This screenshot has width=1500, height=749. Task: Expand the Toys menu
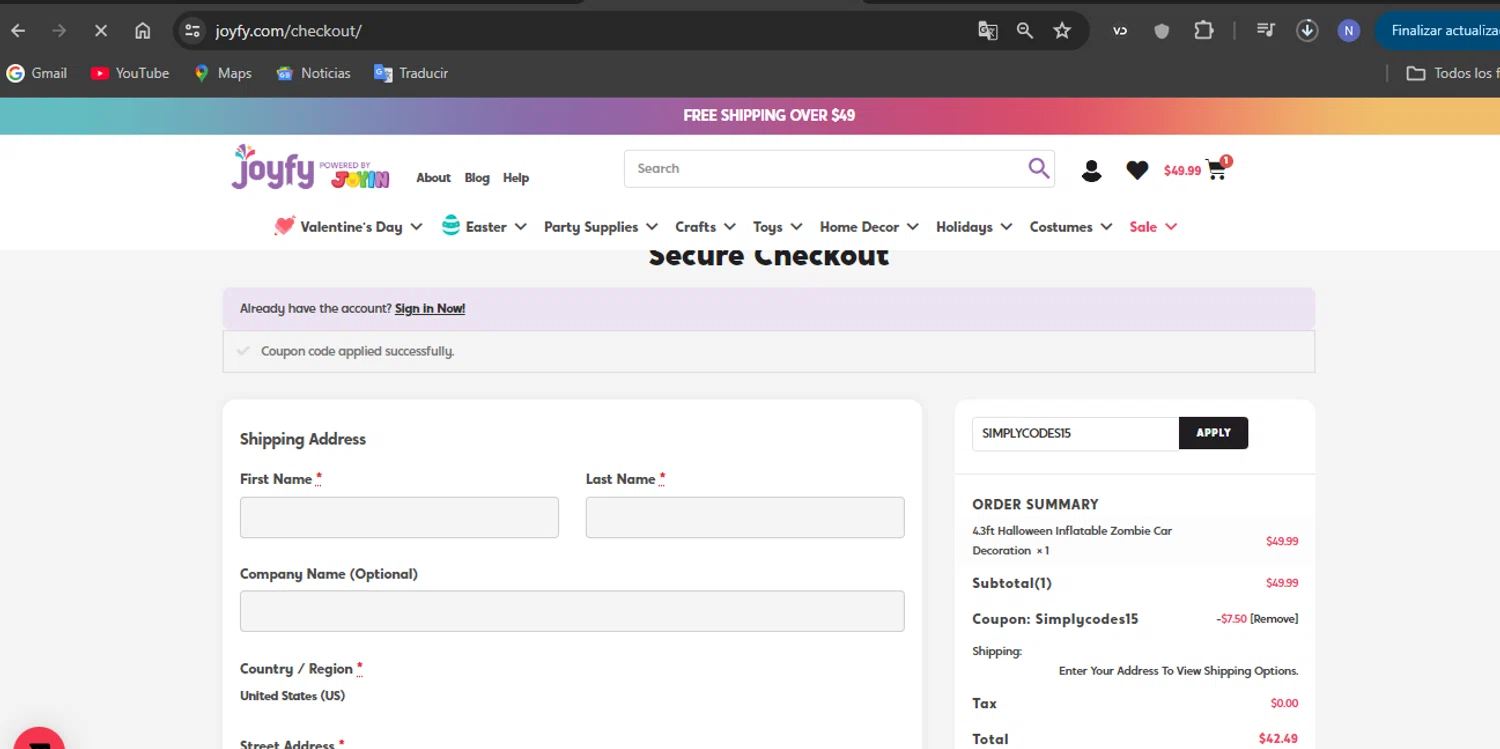[x=777, y=227]
